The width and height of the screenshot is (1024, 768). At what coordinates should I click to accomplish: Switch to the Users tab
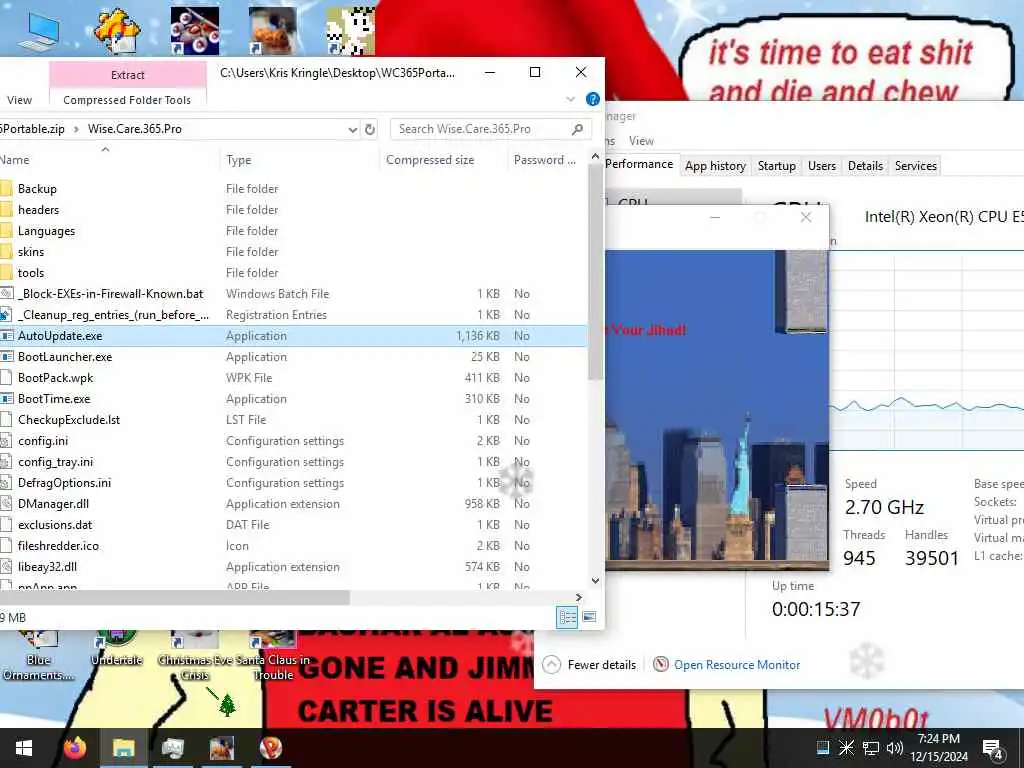822,166
